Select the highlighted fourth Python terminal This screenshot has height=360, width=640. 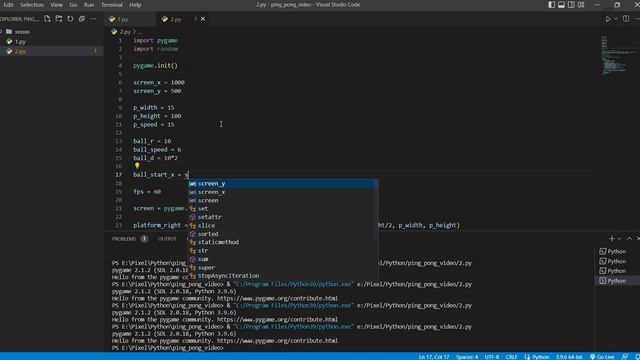coord(617,281)
